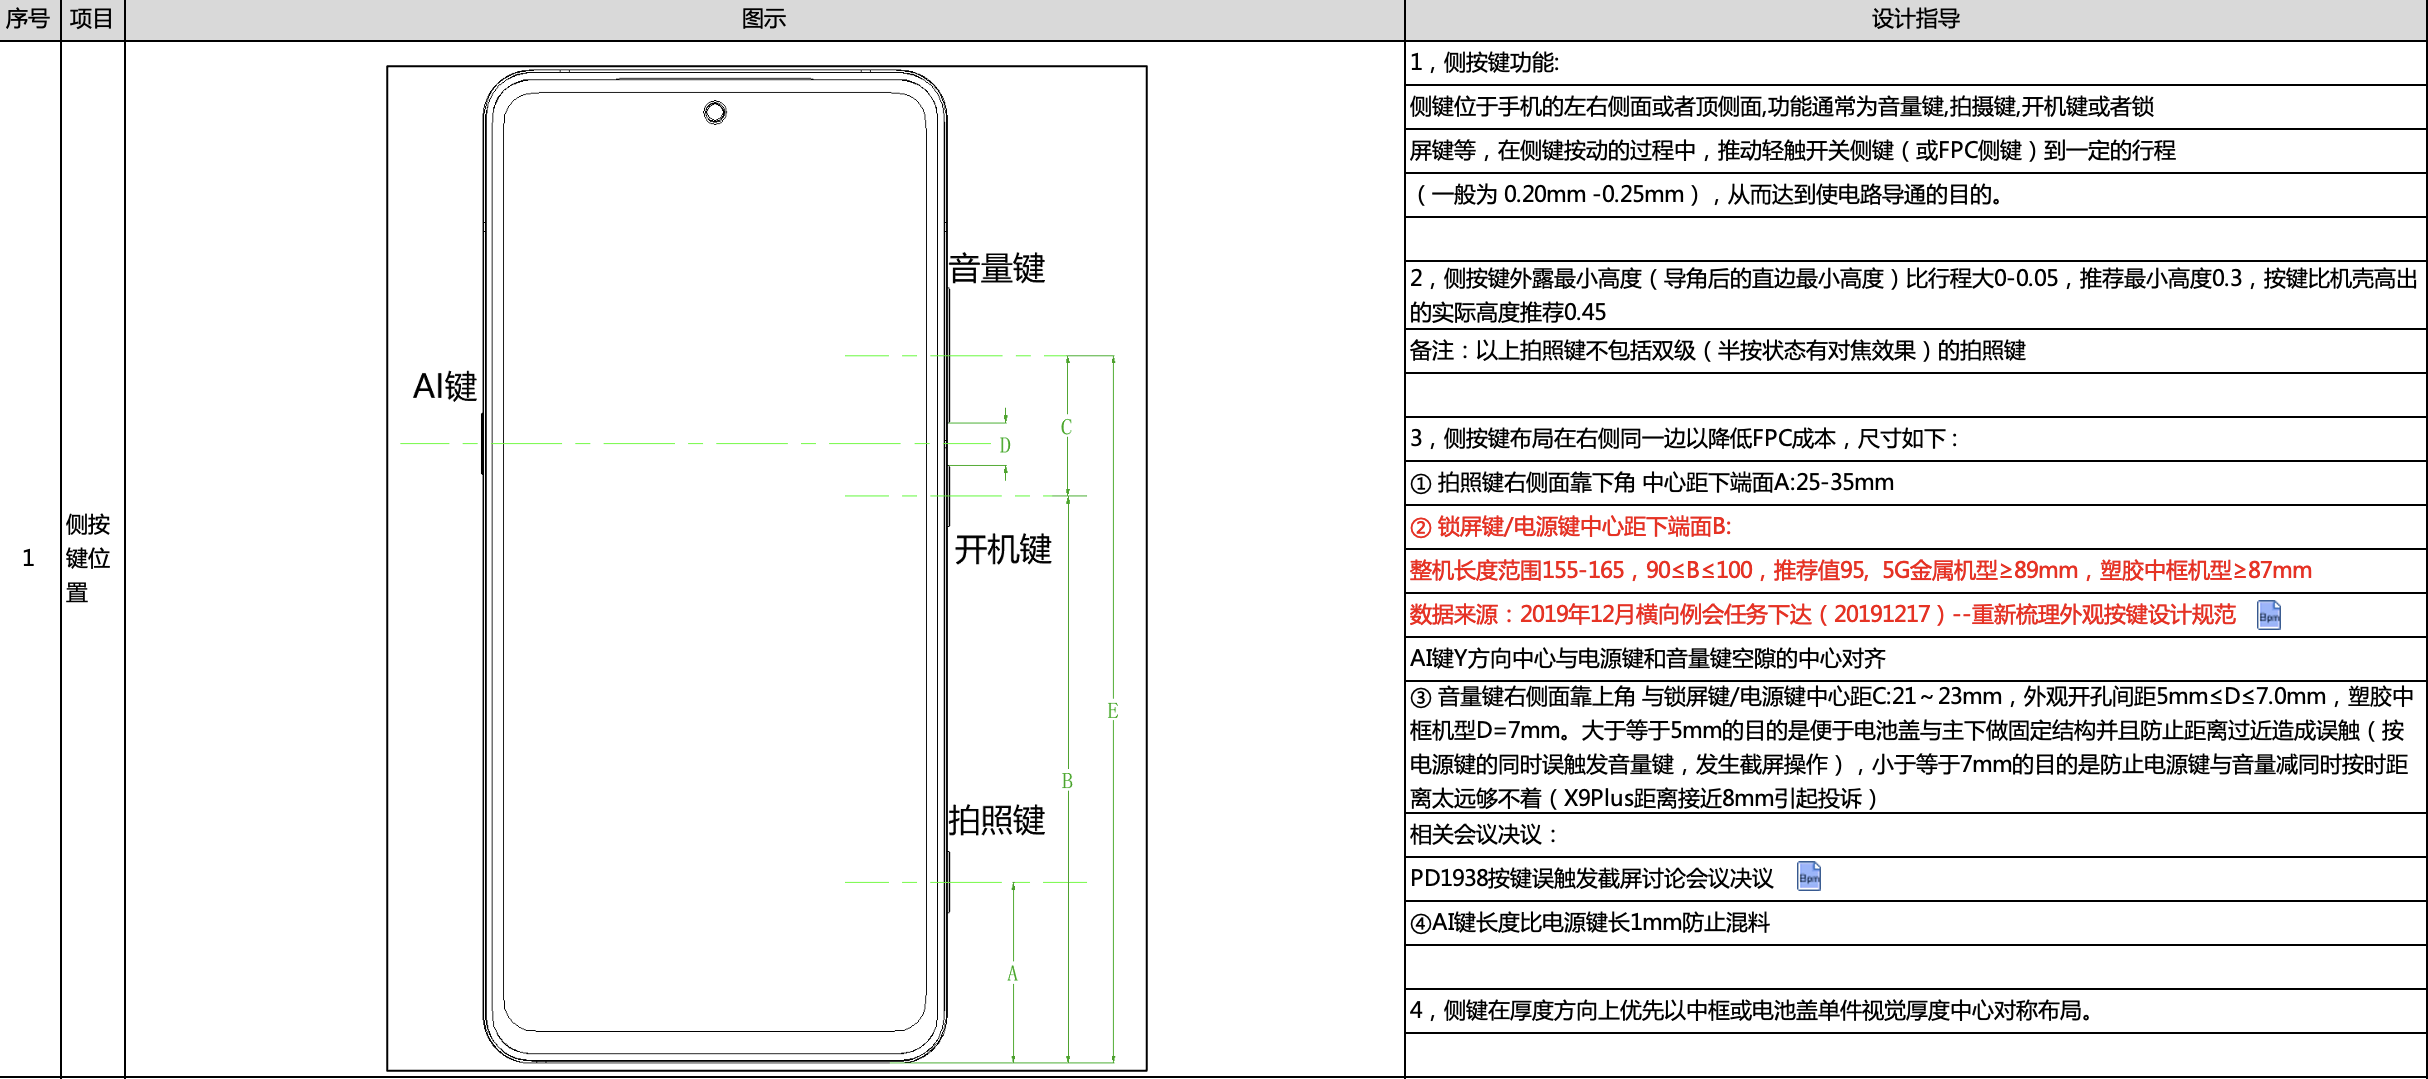Select the 序号 column header
2428x1079 pixels.
click(x=29, y=19)
